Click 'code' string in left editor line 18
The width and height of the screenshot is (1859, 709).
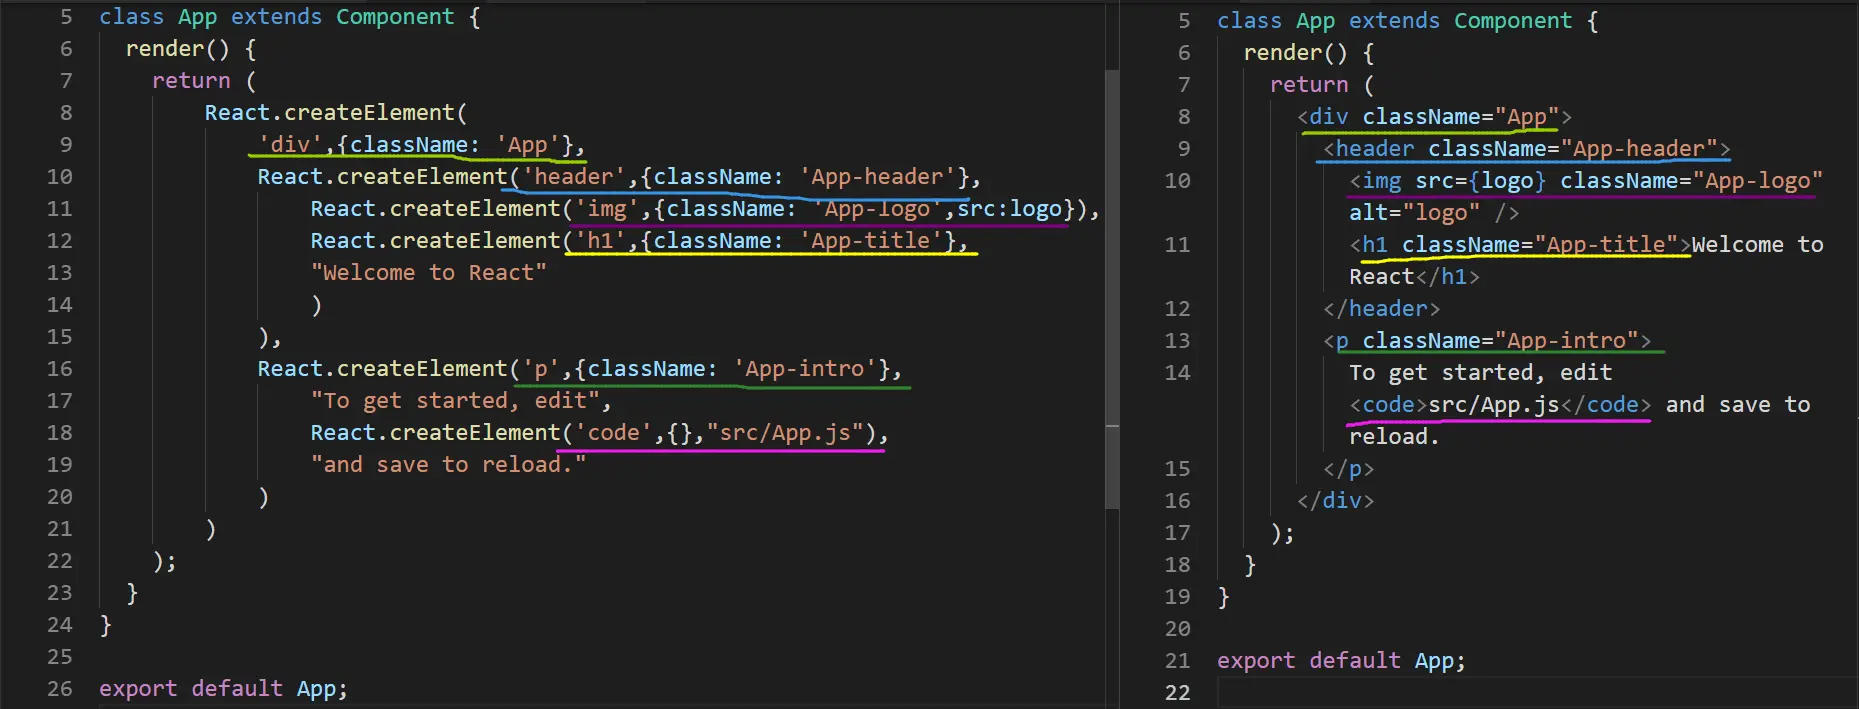[613, 433]
